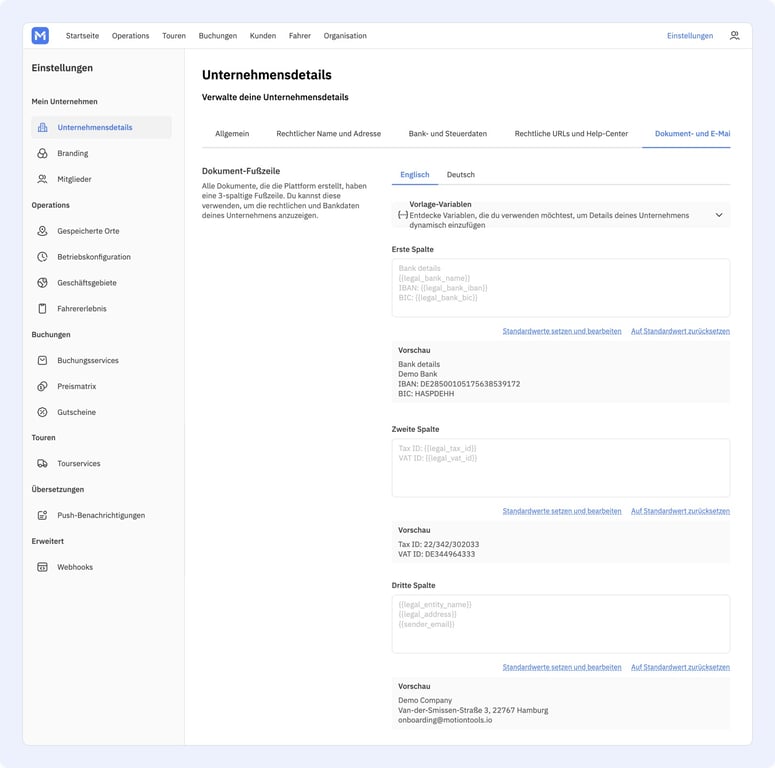Go to Touren in top navigation
The width and height of the screenshot is (775, 768).
(174, 36)
